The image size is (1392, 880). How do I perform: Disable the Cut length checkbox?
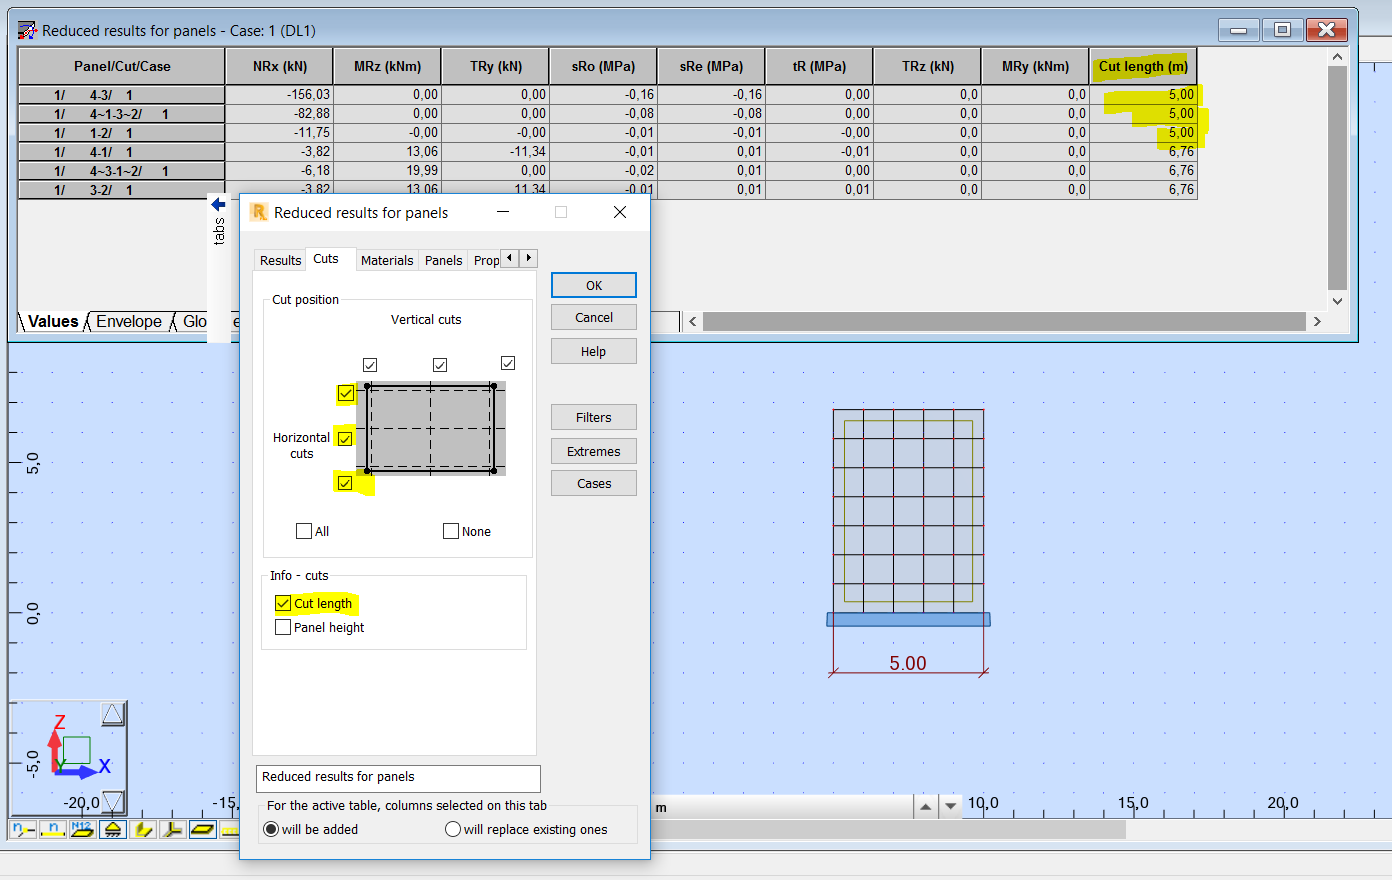pyautogui.click(x=281, y=604)
